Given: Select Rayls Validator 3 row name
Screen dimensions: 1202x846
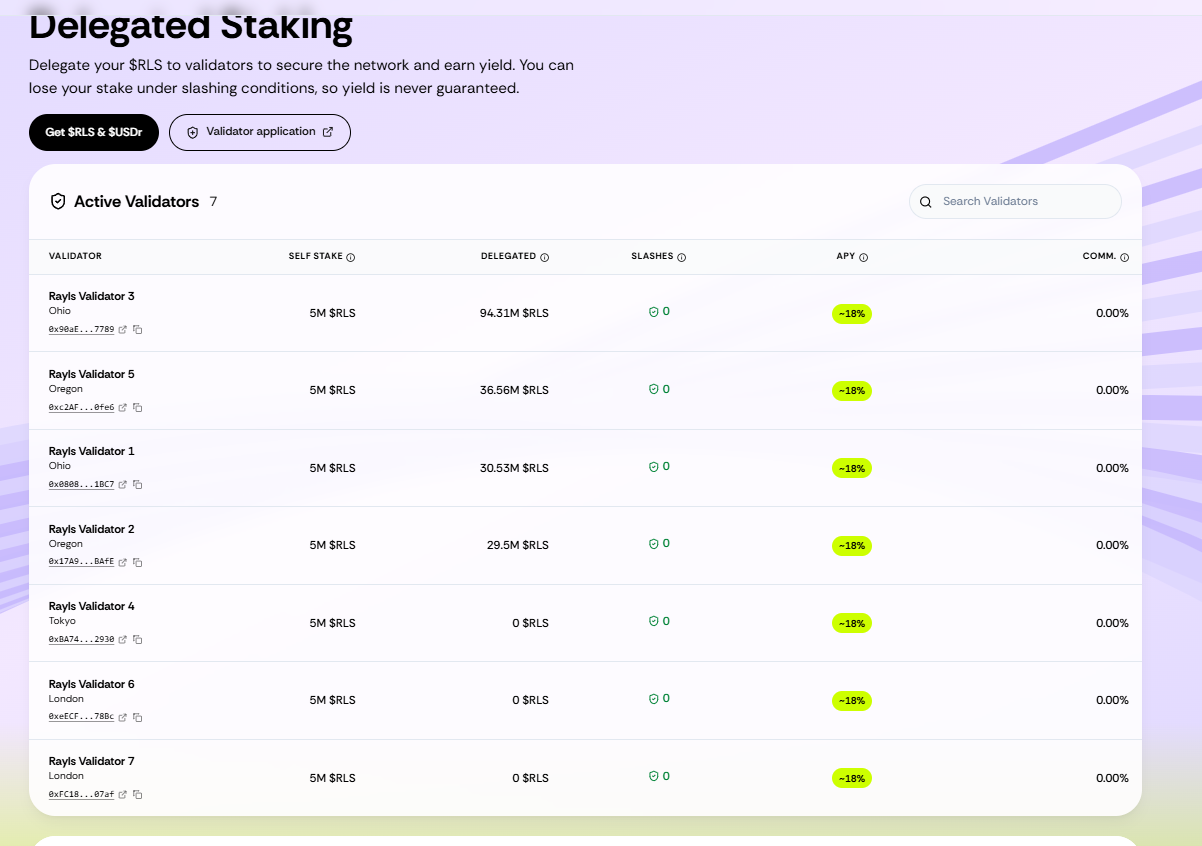Looking at the screenshot, I should click(x=91, y=296).
